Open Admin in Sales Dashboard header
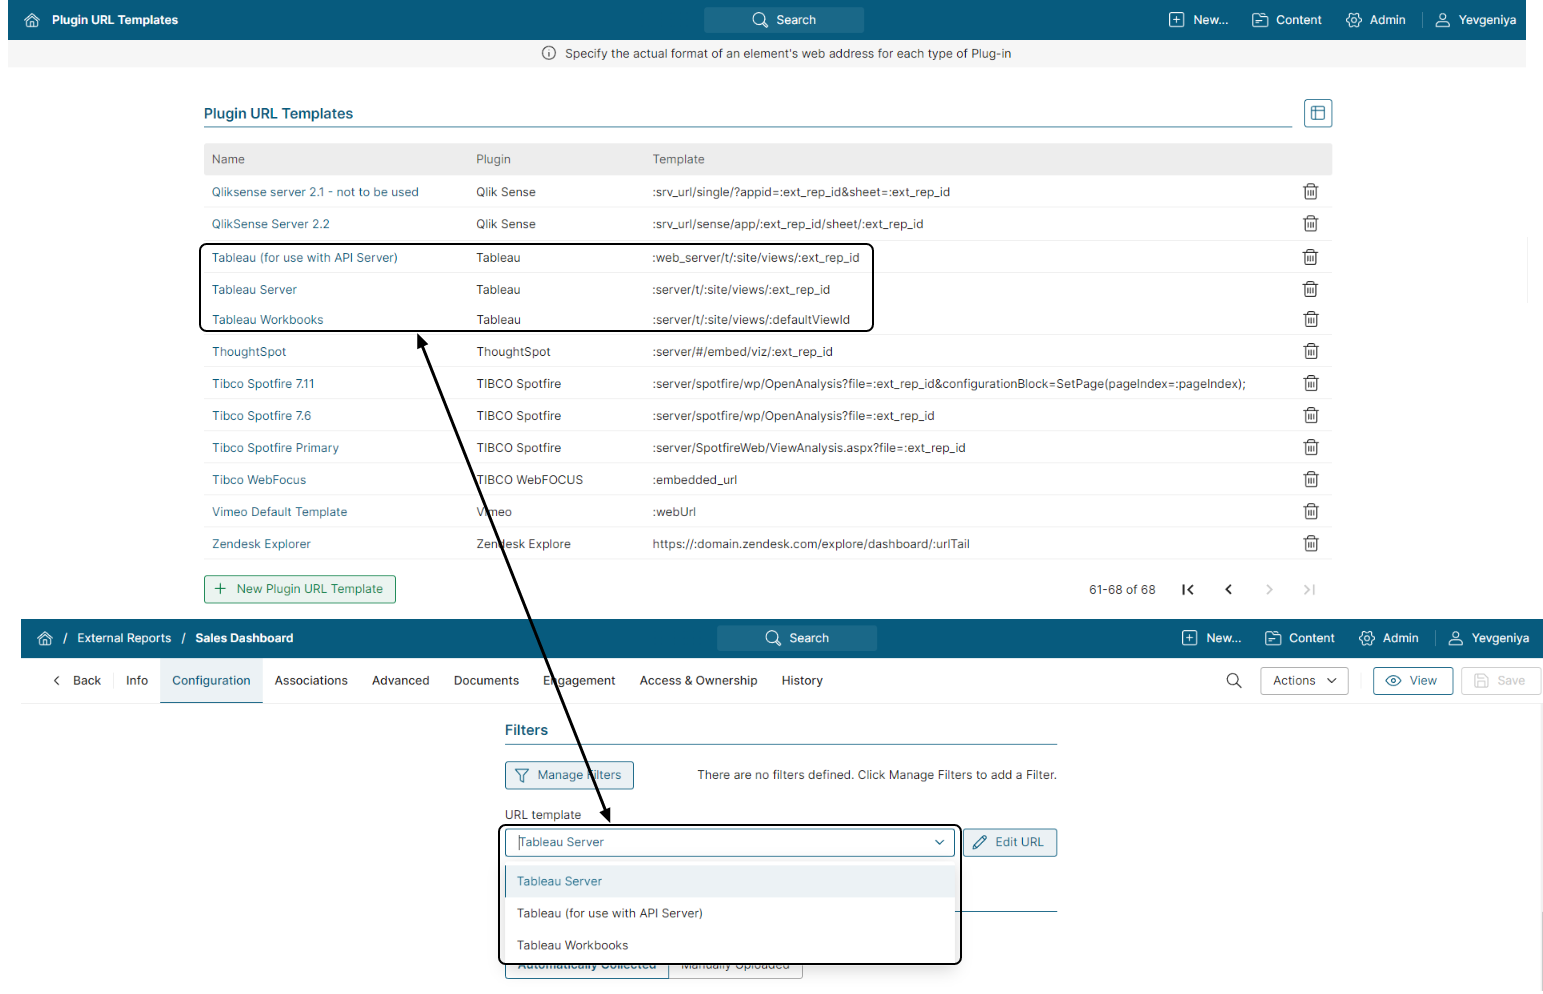 (1388, 638)
